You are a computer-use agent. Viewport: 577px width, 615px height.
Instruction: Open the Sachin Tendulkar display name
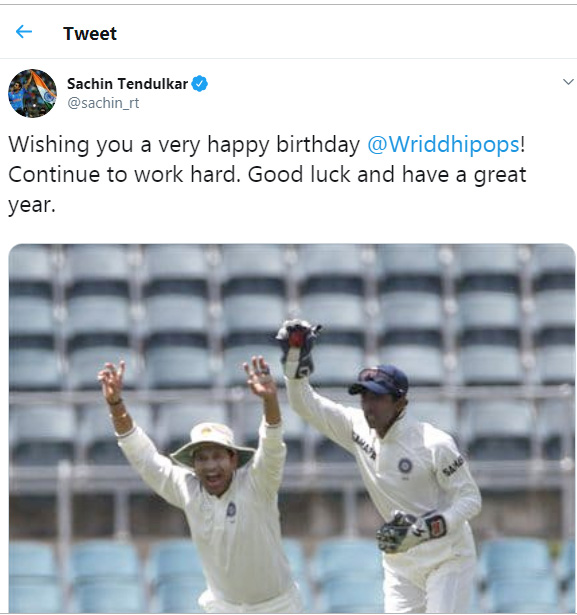coord(127,84)
